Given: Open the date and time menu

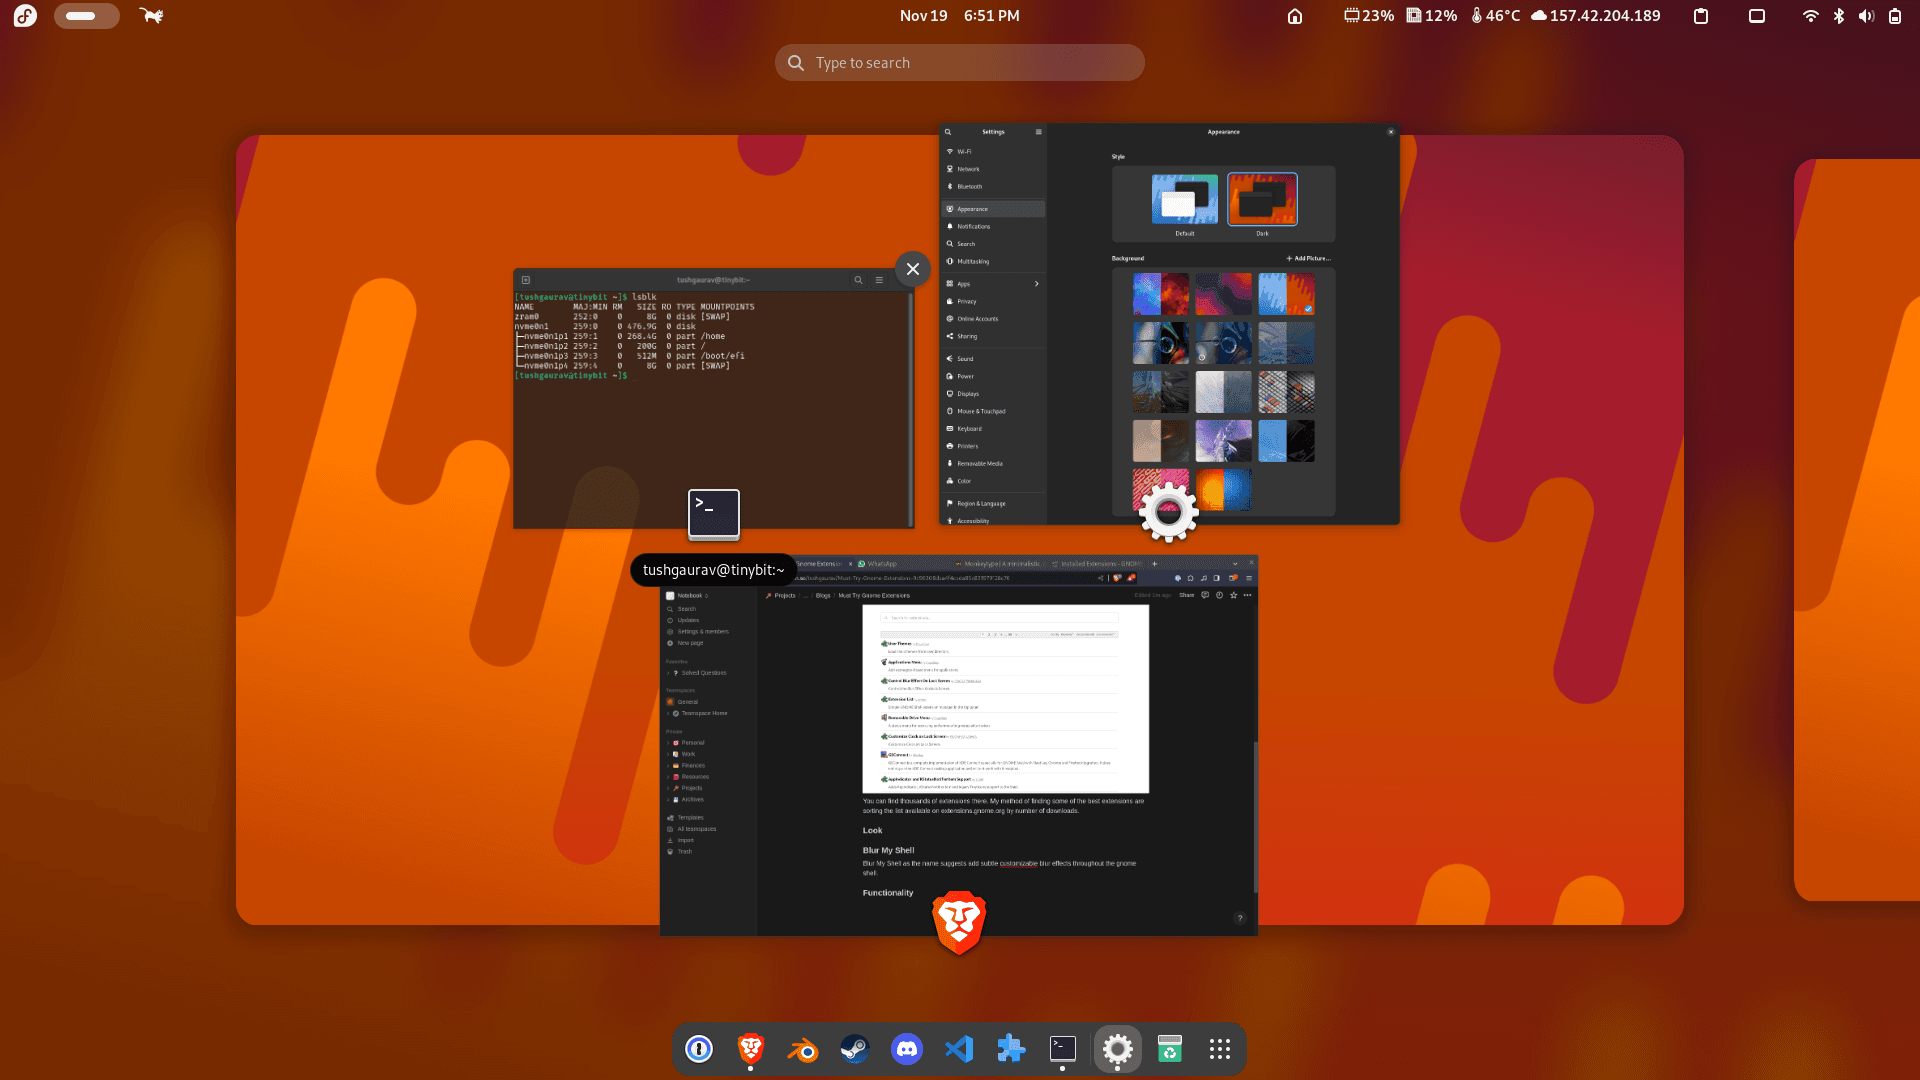Looking at the screenshot, I should [x=959, y=15].
